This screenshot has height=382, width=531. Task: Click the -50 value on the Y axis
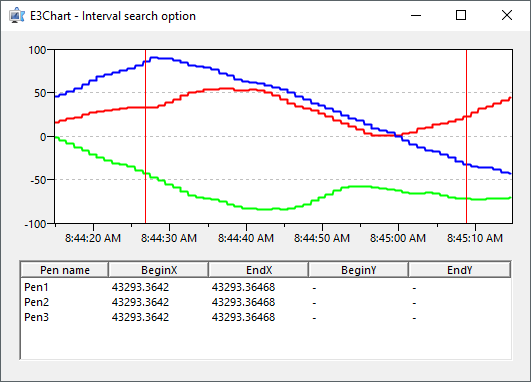click(38, 180)
